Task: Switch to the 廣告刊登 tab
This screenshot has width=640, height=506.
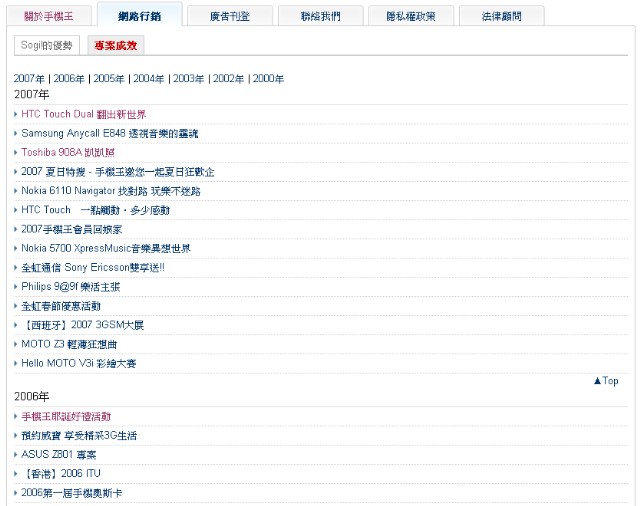Action: (x=230, y=16)
